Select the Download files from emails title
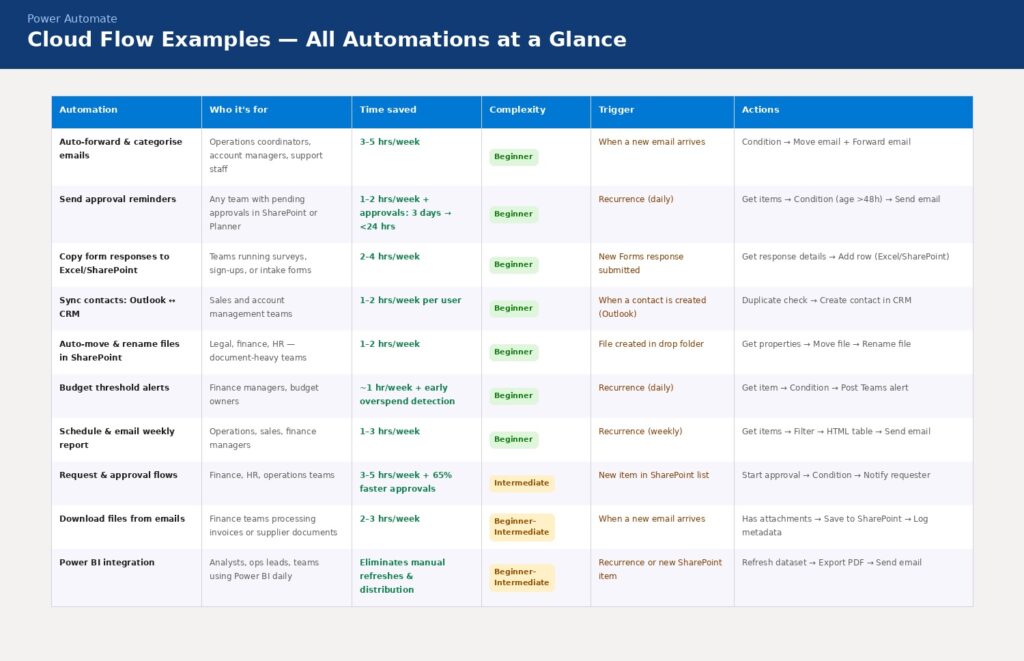 point(122,519)
